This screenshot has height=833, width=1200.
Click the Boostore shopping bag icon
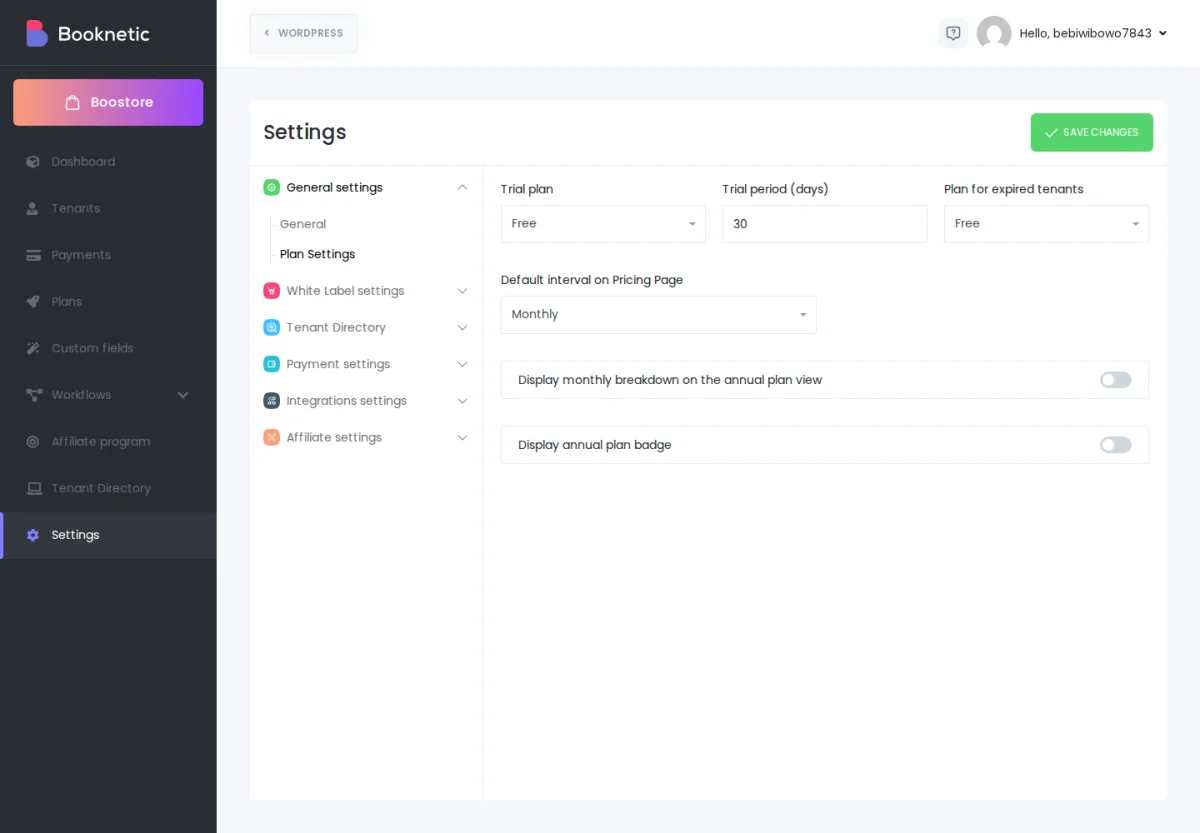coord(72,102)
